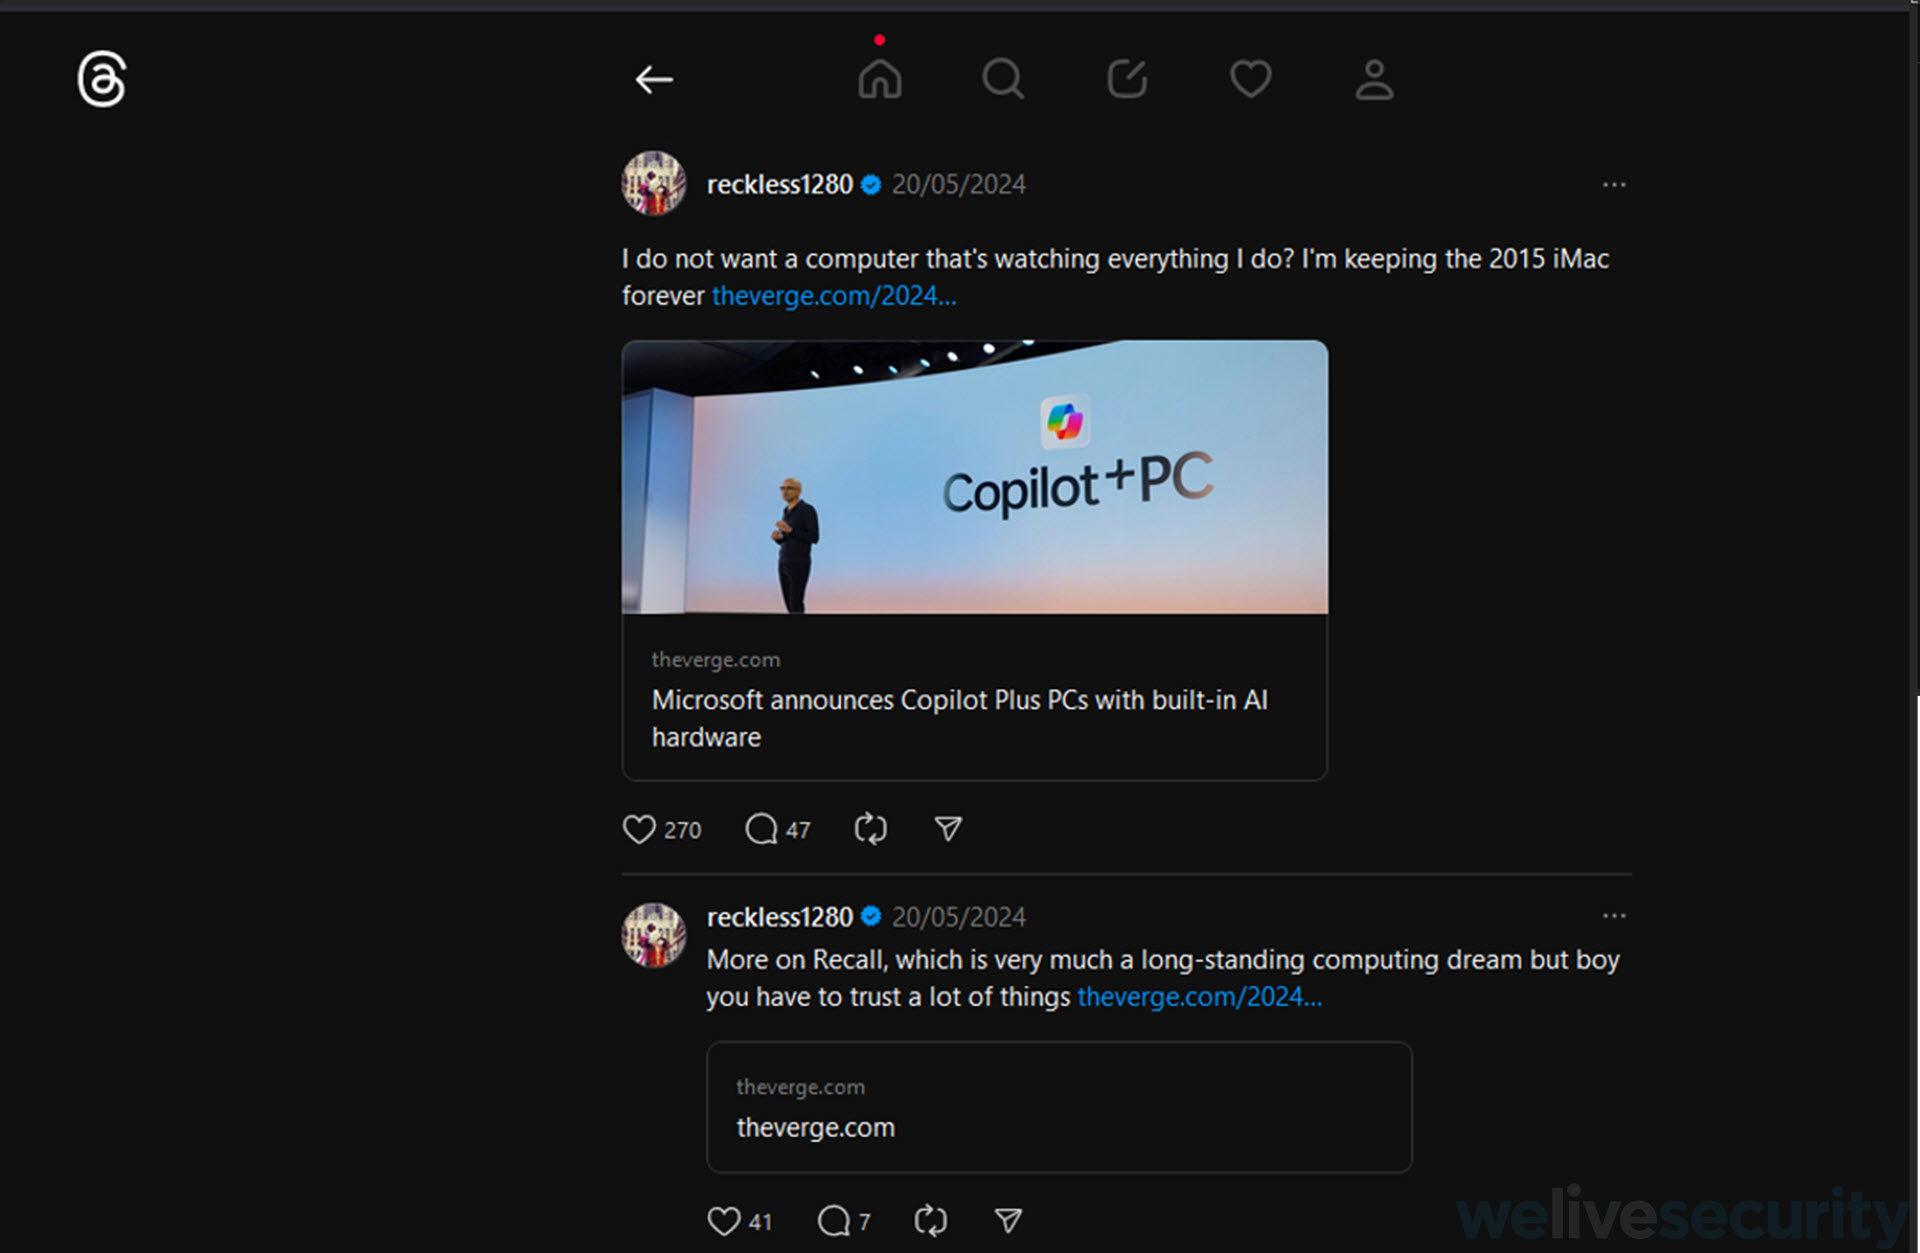Click the Threads home icon

pos(879,78)
